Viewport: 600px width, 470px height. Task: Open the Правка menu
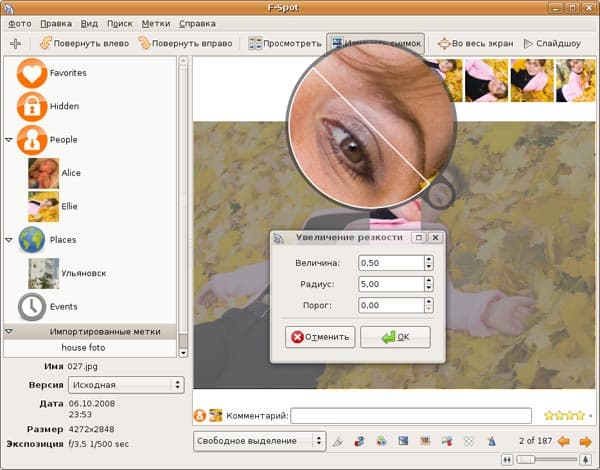pyautogui.click(x=56, y=24)
